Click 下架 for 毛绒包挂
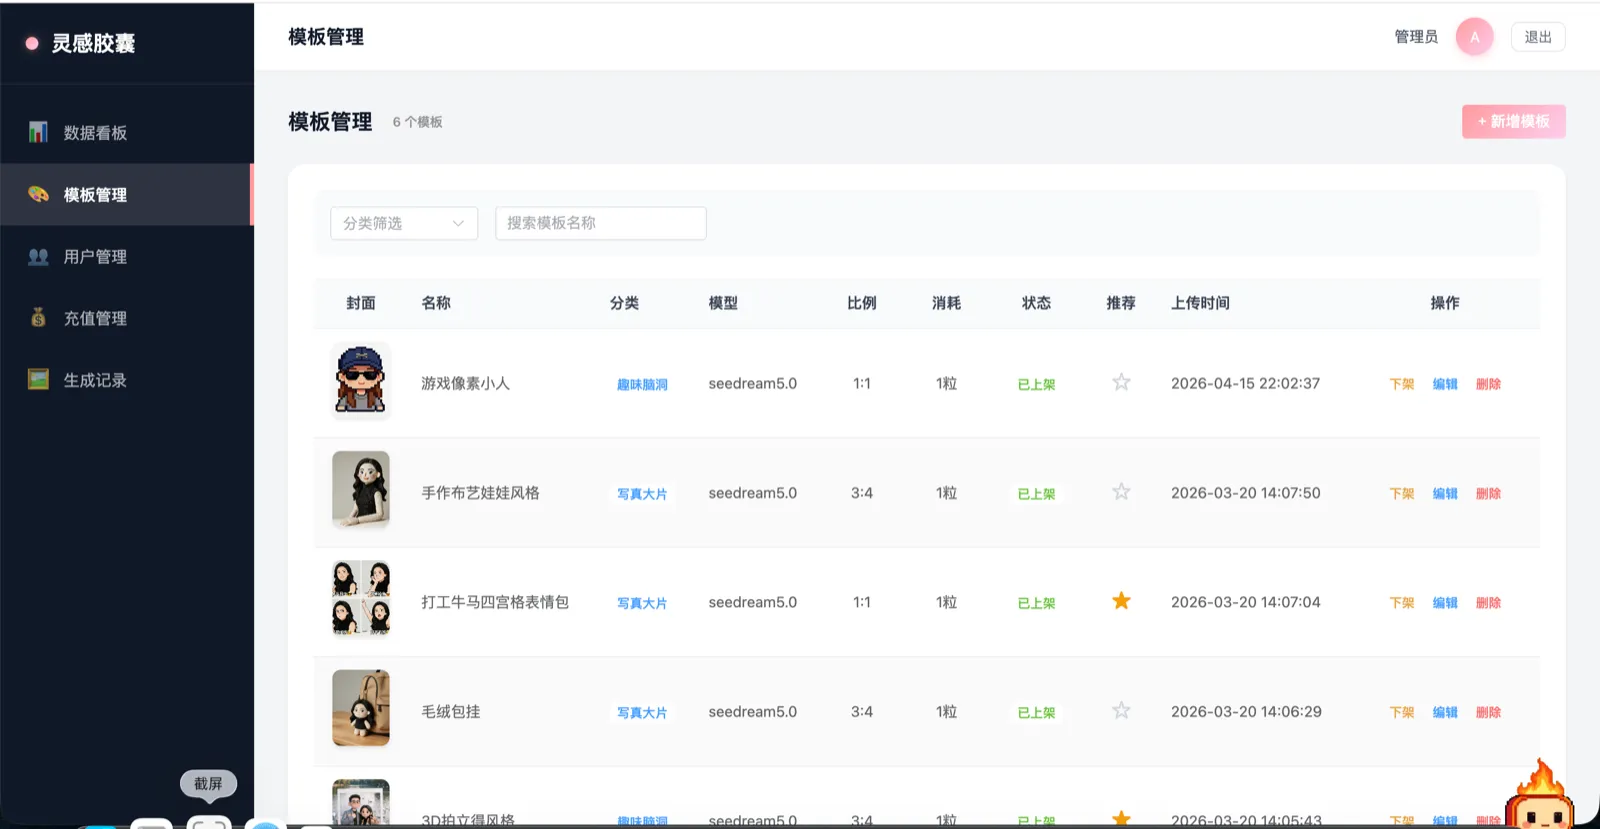 click(x=1402, y=713)
